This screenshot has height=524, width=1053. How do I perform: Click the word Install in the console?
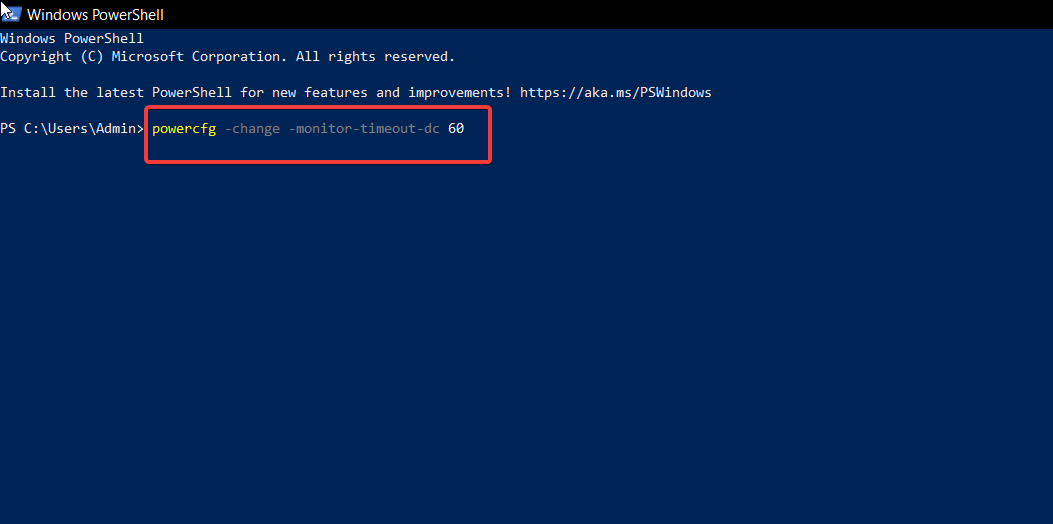tap(28, 93)
